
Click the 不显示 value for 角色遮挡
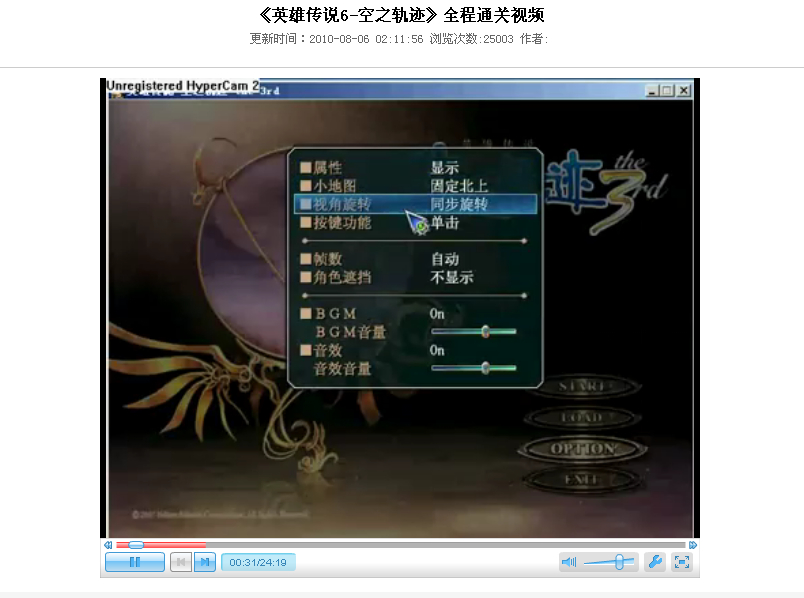click(452, 277)
